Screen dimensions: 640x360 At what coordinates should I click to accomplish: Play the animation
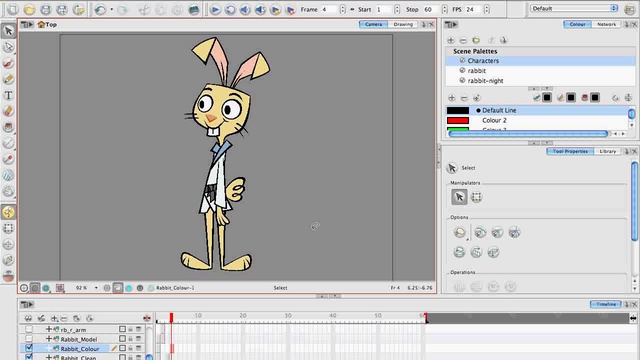point(215,9)
